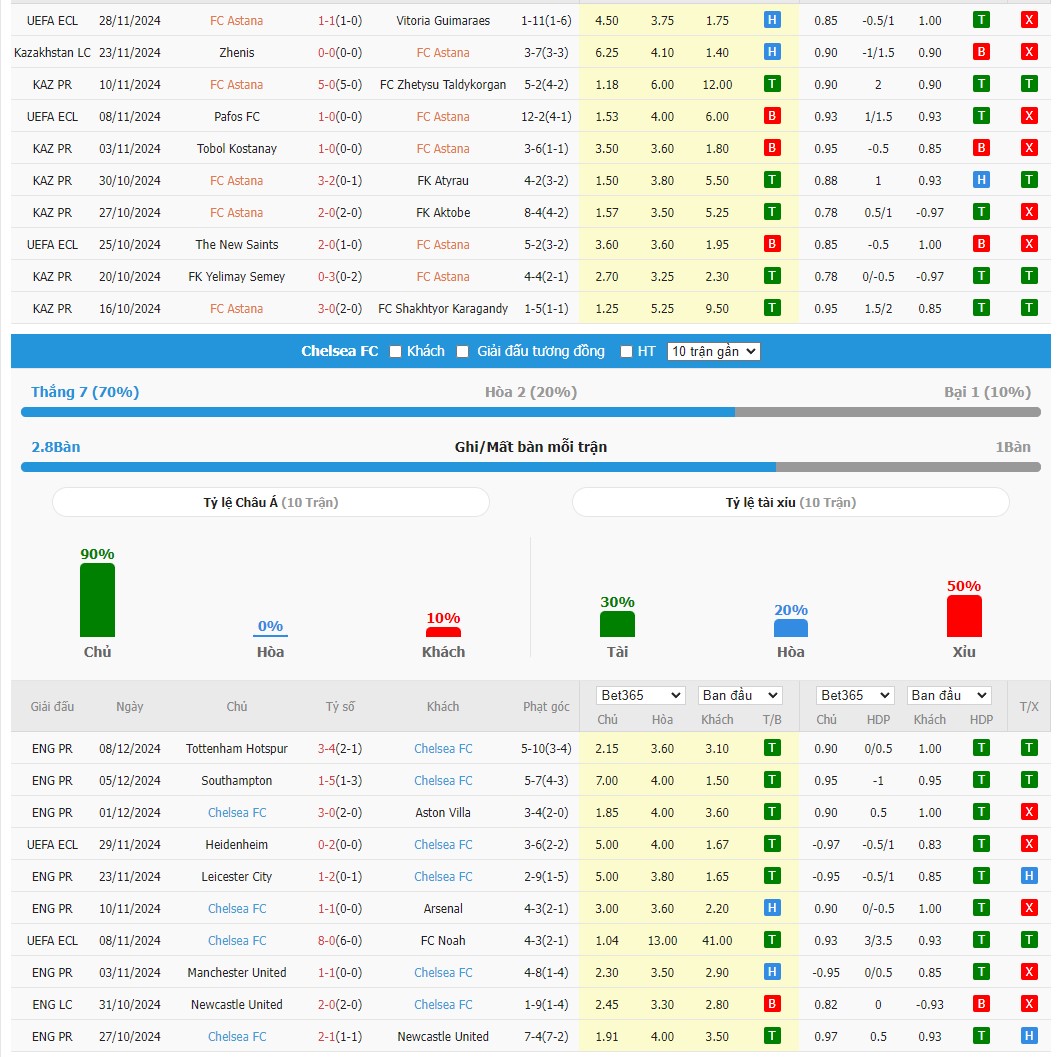Click the green T over/under badge in the FC Zhetysu Taldykorgan row
1061x1057 pixels.
point(1029,84)
